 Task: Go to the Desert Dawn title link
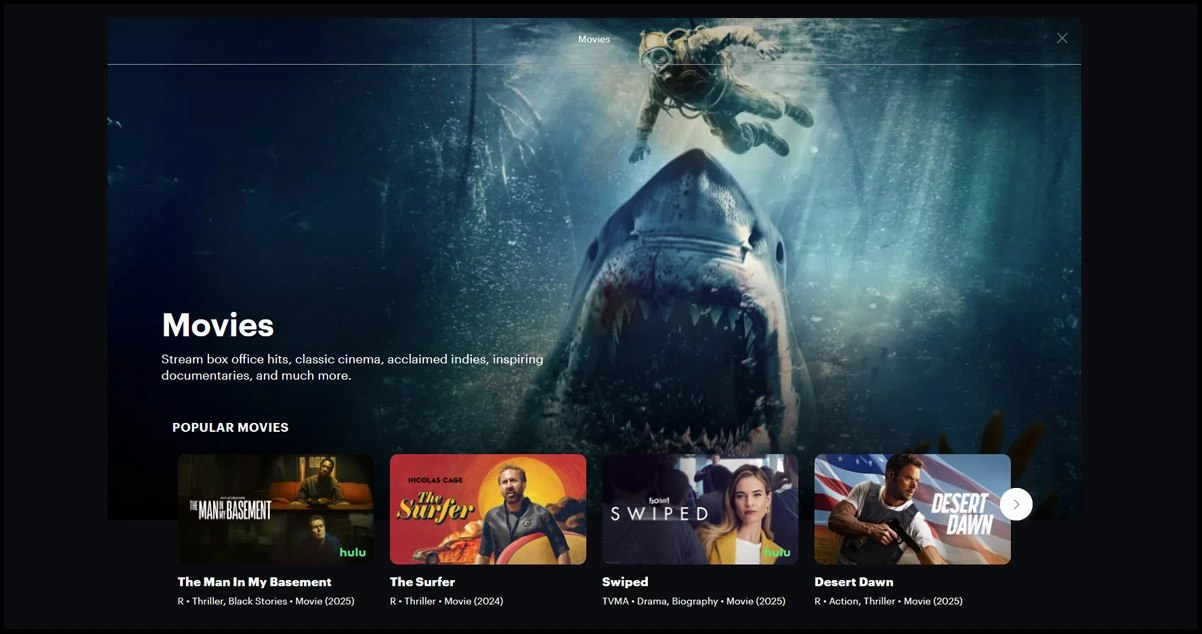pos(854,582)
